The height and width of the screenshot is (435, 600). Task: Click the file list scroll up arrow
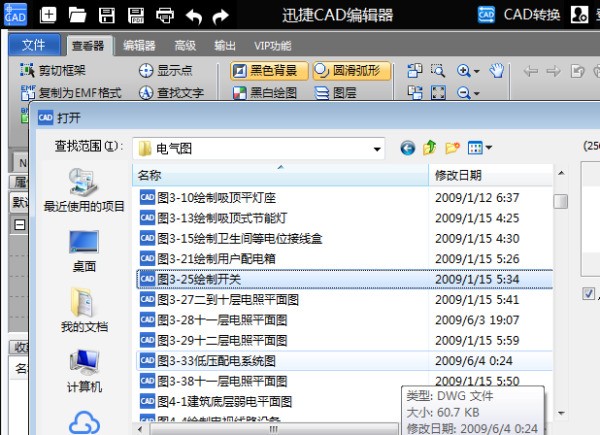(x=561, y=173)
